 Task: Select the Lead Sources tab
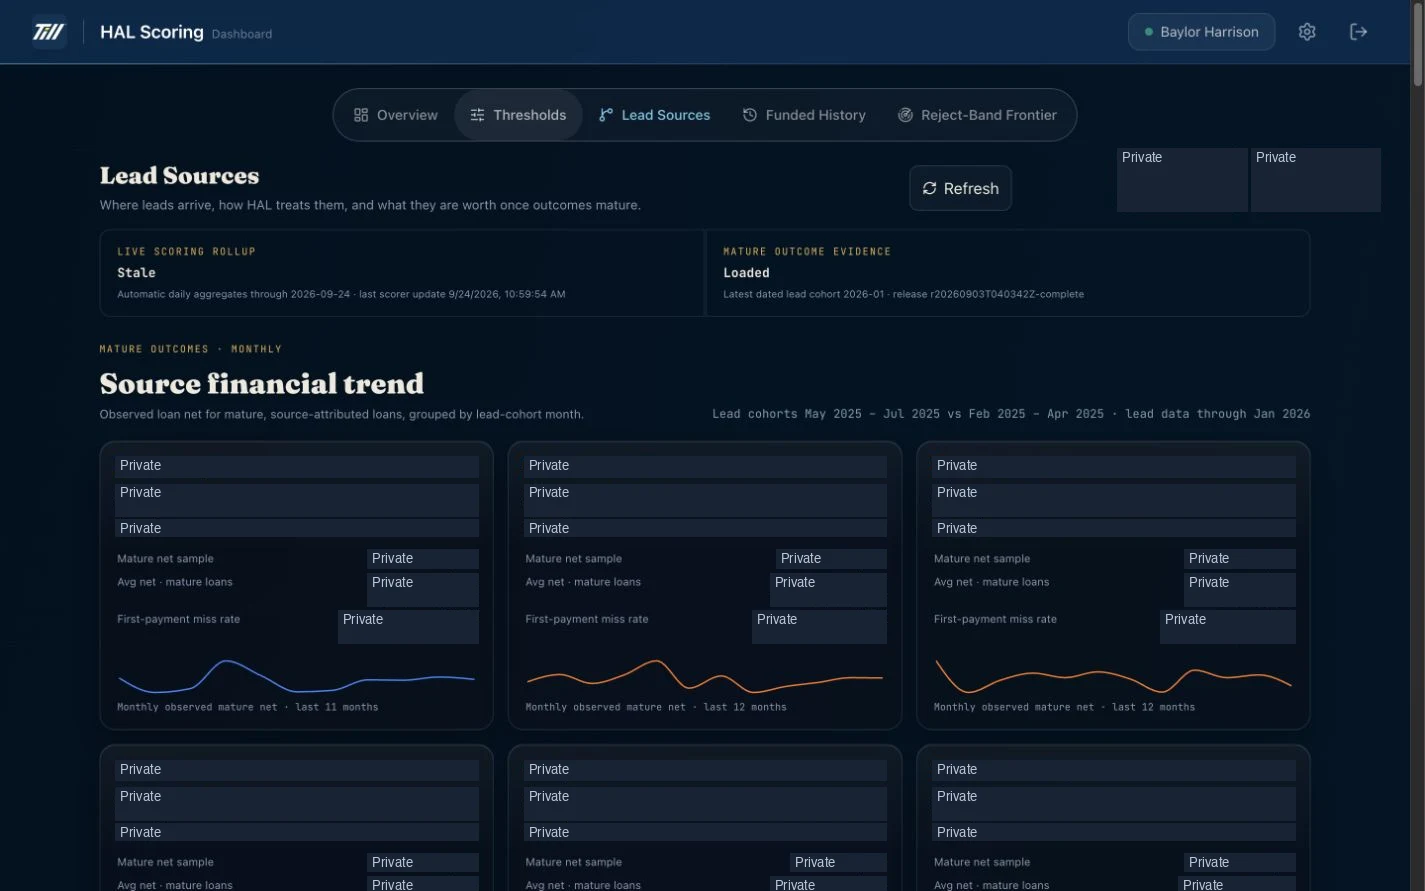pyautogui.click(x=654, y=115)
